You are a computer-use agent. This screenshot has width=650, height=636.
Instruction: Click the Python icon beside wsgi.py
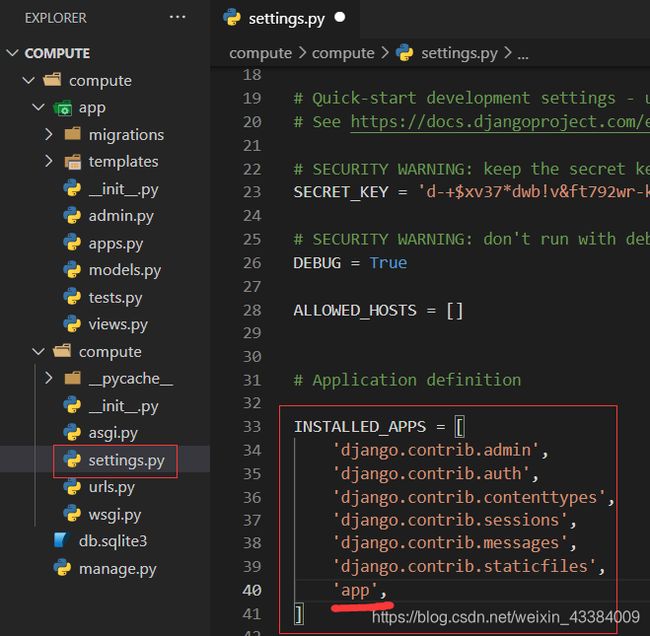tap(72, 514)
